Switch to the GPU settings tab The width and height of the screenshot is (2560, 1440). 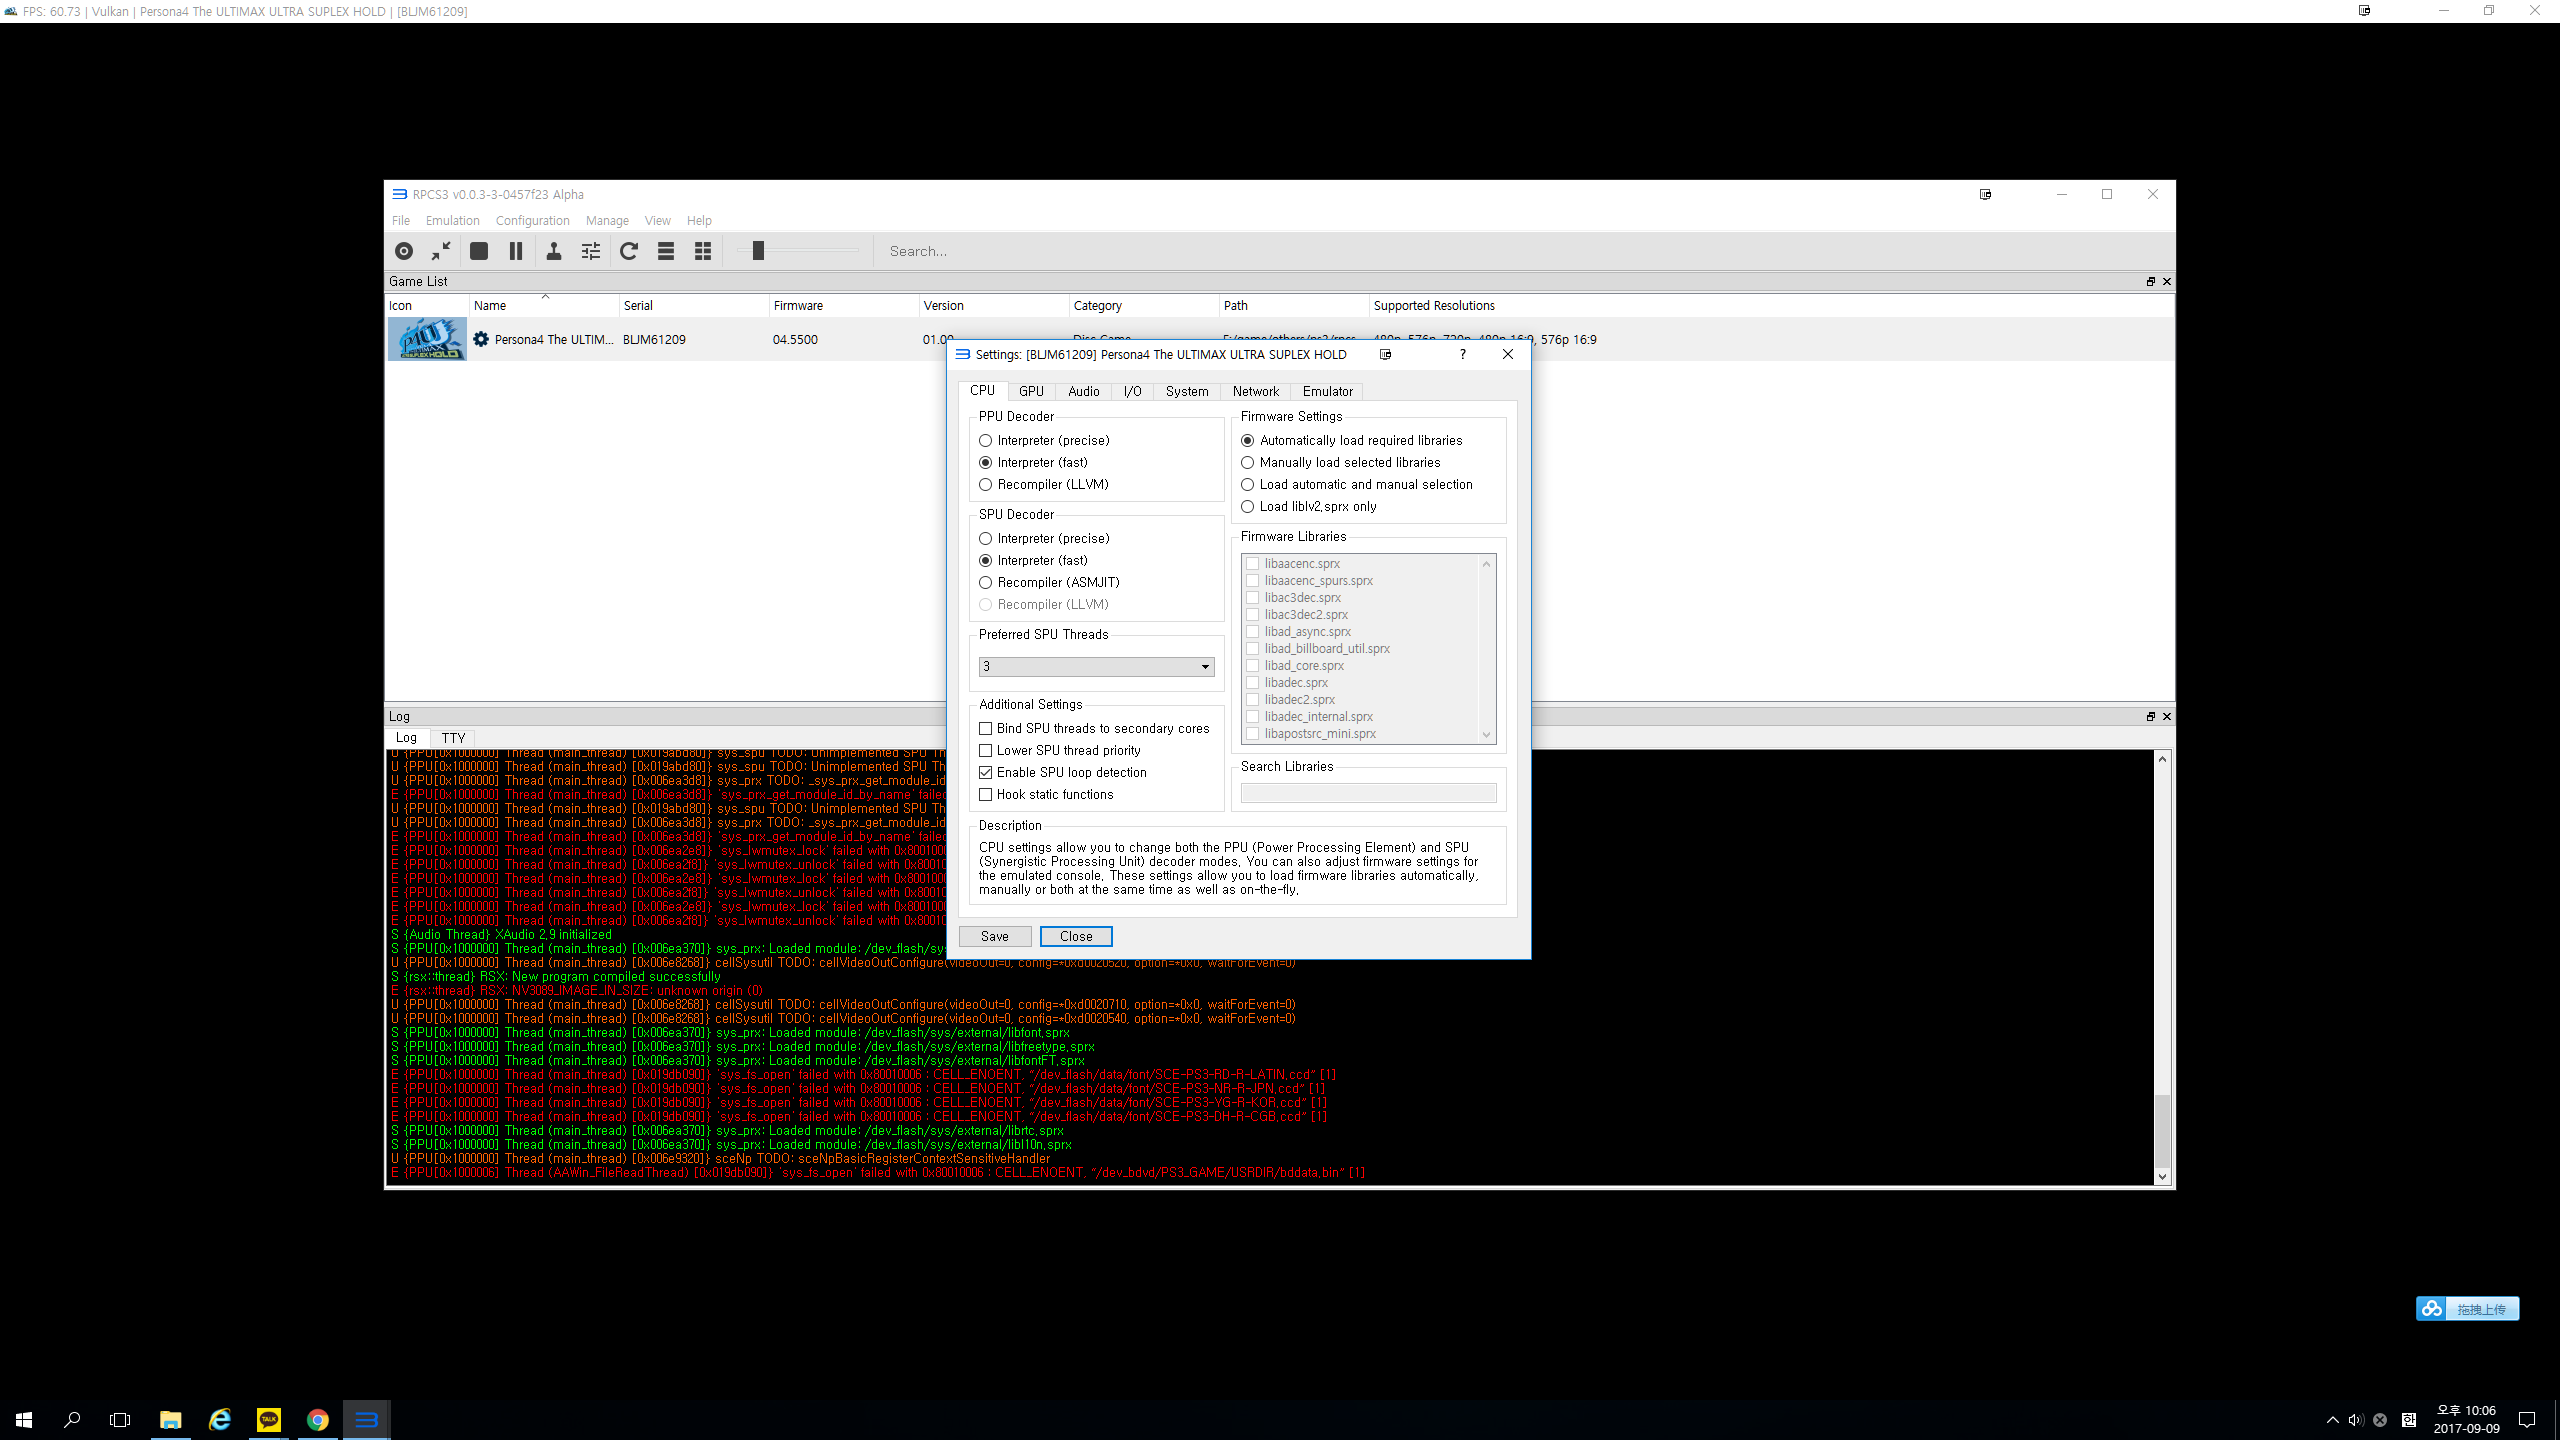(x=1031, y=391)
